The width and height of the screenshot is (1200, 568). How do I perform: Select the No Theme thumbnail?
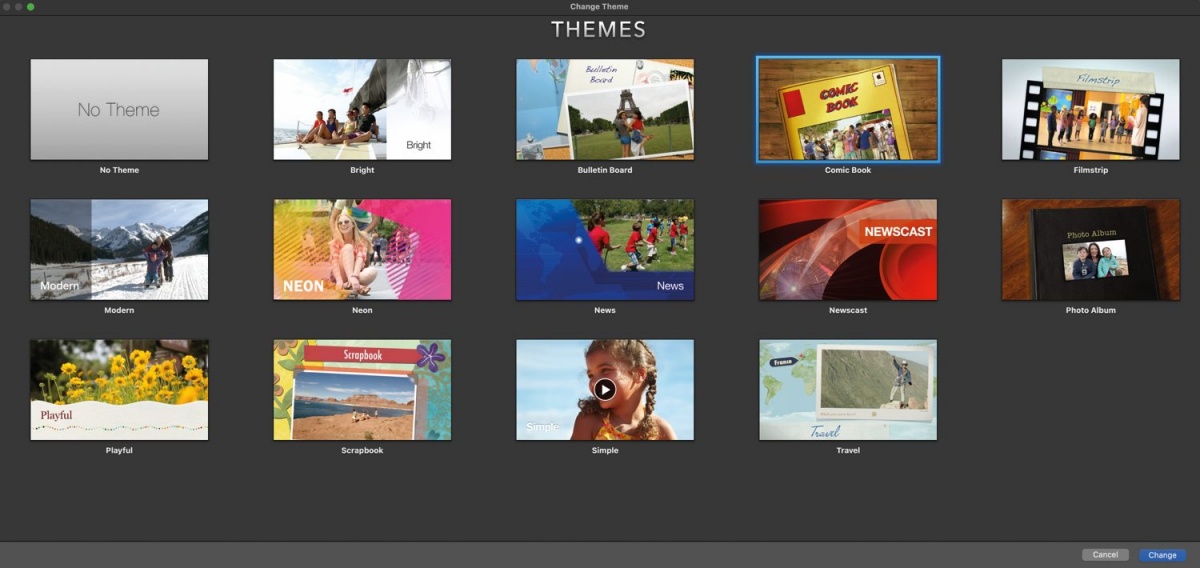click(119, 110)
